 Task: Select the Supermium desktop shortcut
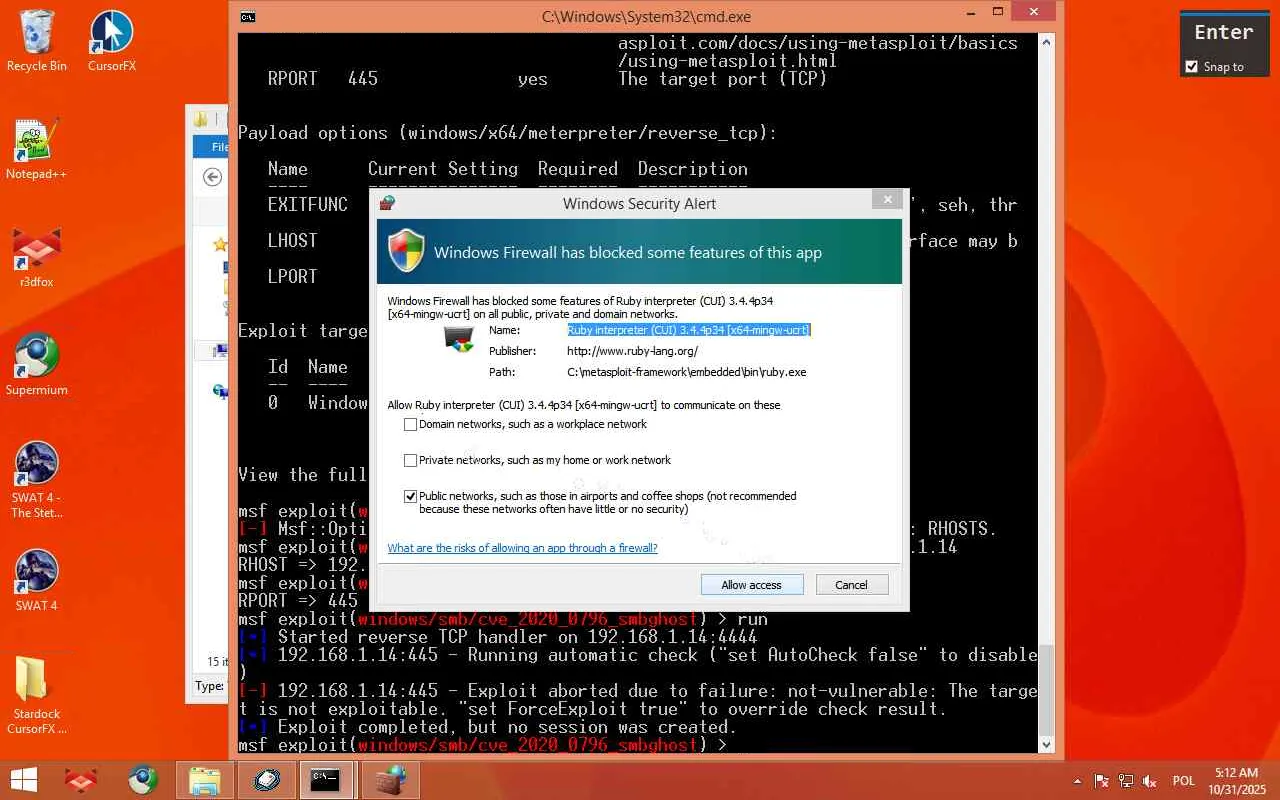pyautogui.click(x=37, y=364)
